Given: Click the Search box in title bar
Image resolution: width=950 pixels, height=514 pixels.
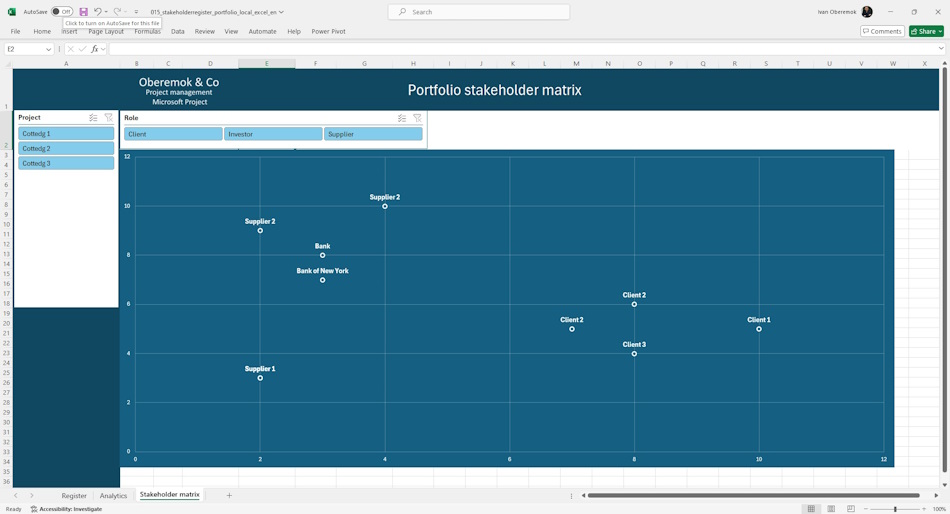Looking at the screenshot, I should tap(479, 12).
